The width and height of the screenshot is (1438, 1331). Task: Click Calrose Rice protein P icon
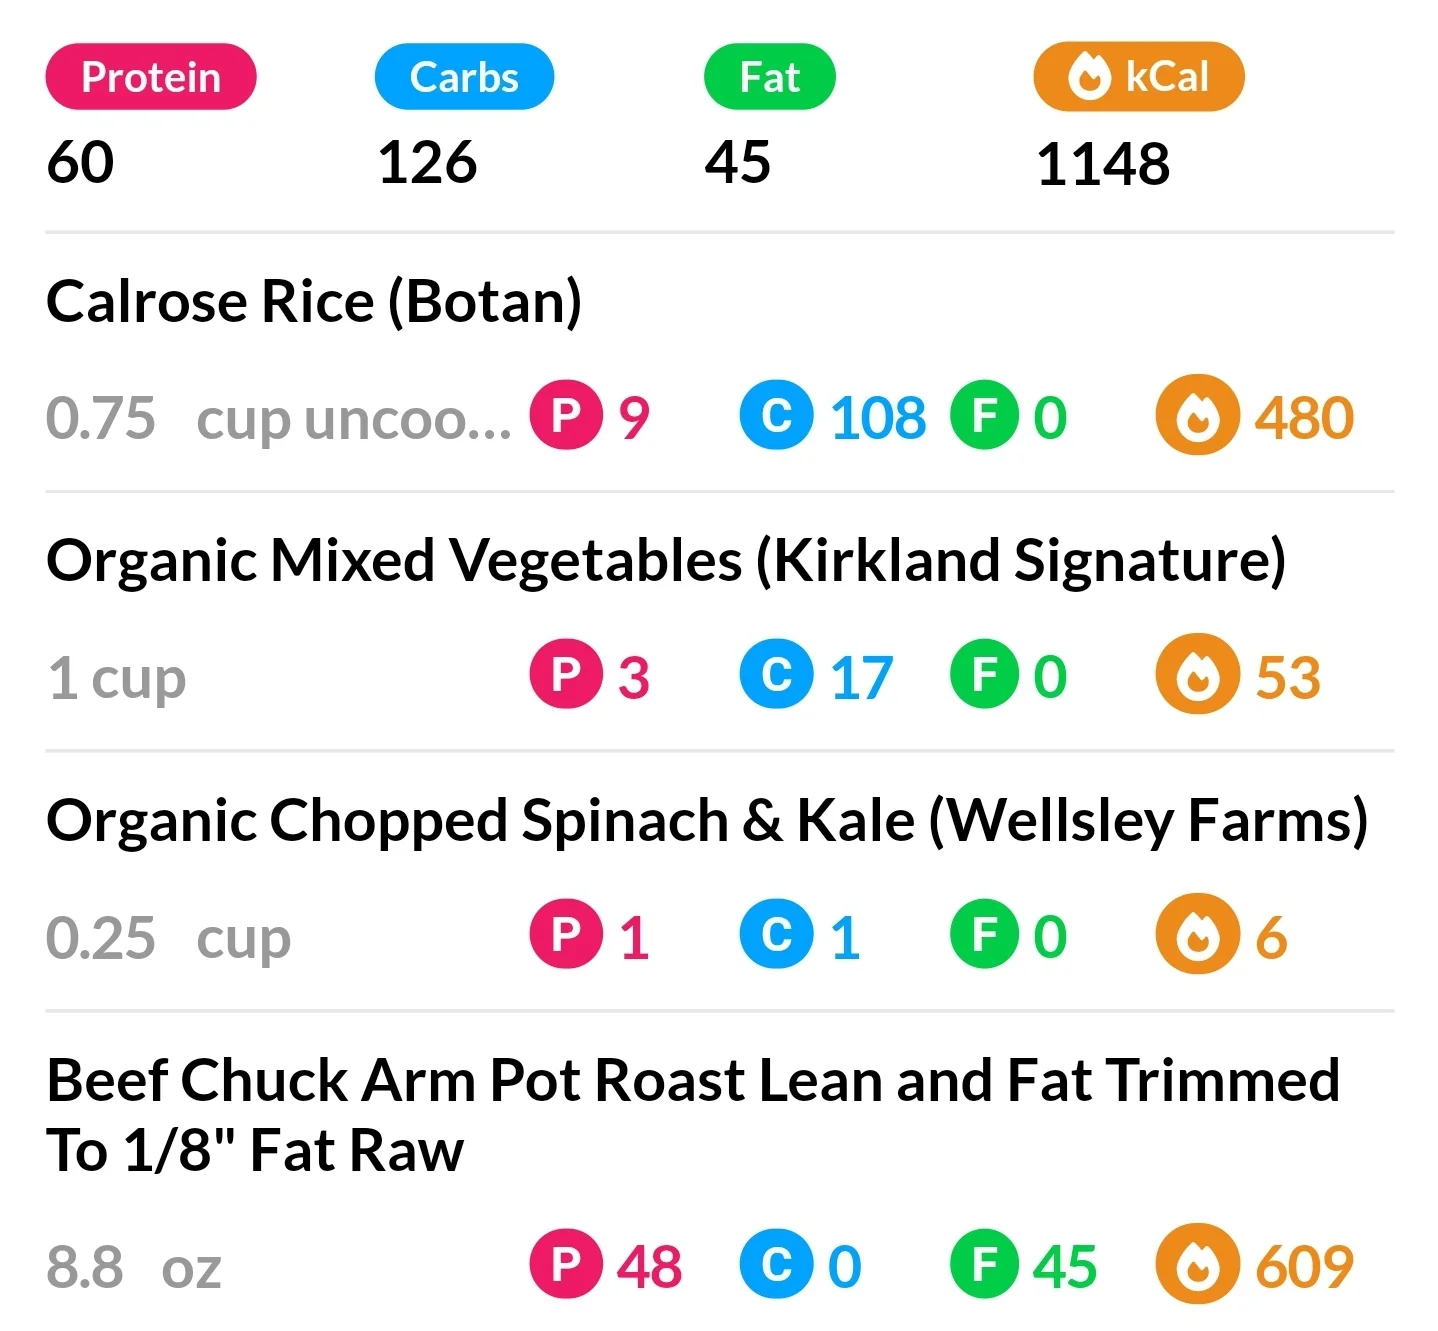point(567,415)
